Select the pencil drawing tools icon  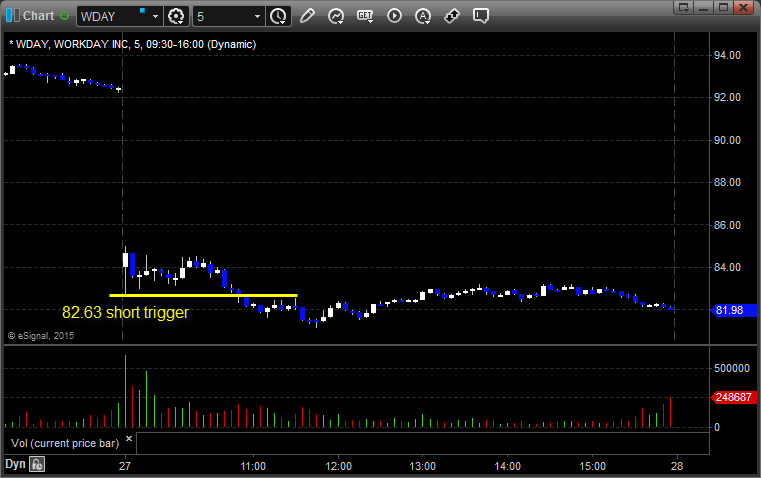coord(307,16)
